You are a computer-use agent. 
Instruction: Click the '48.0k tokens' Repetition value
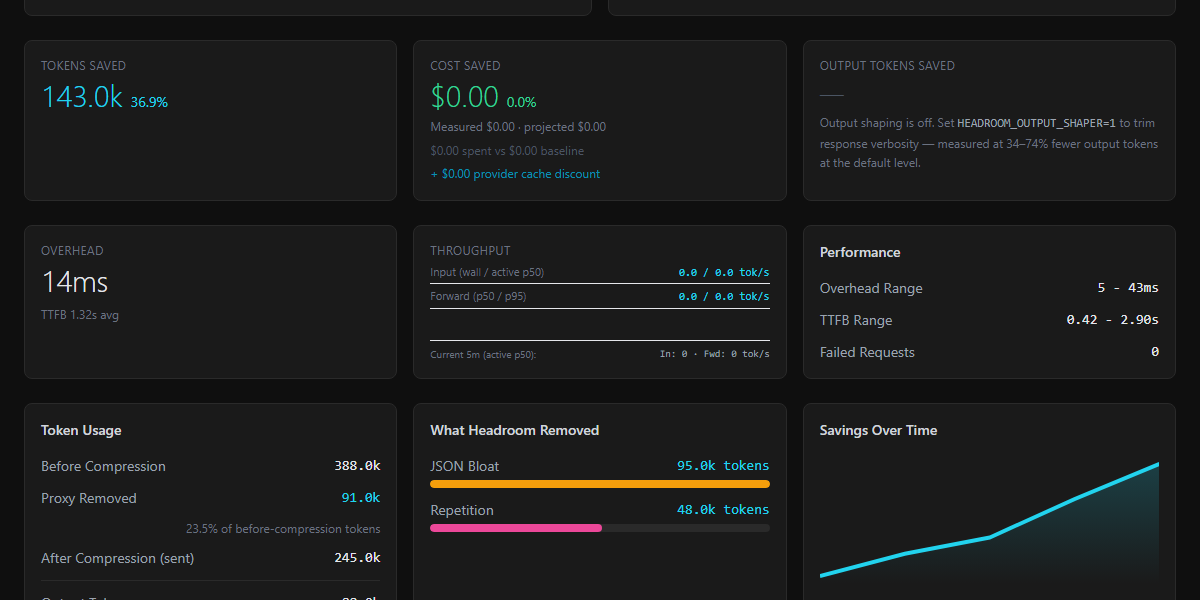point(723,510)
